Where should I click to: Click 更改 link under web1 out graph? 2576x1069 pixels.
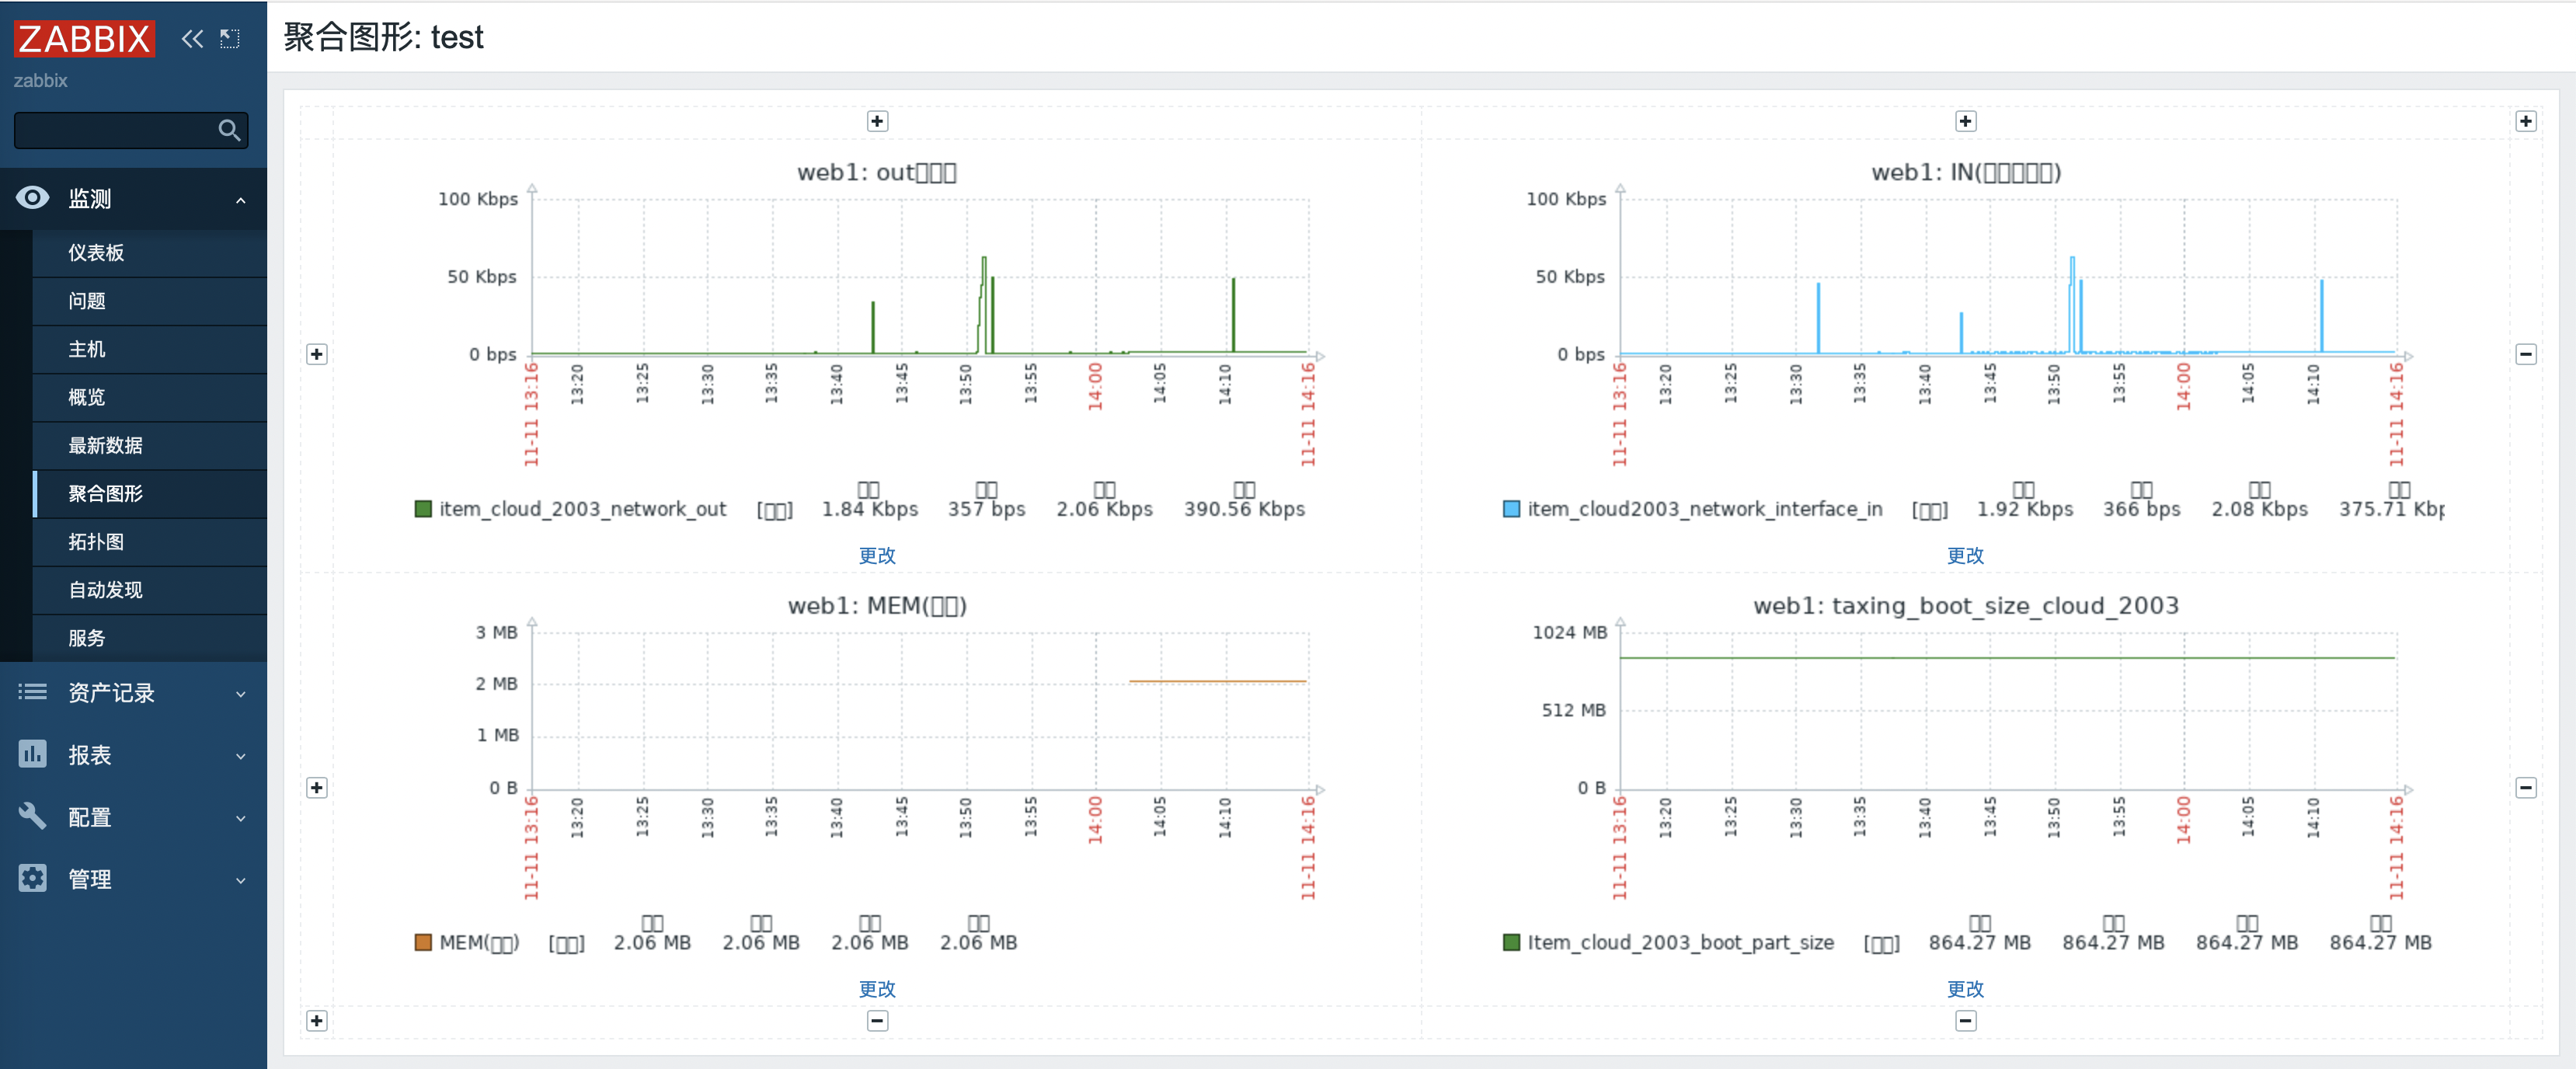click(877, 555)
